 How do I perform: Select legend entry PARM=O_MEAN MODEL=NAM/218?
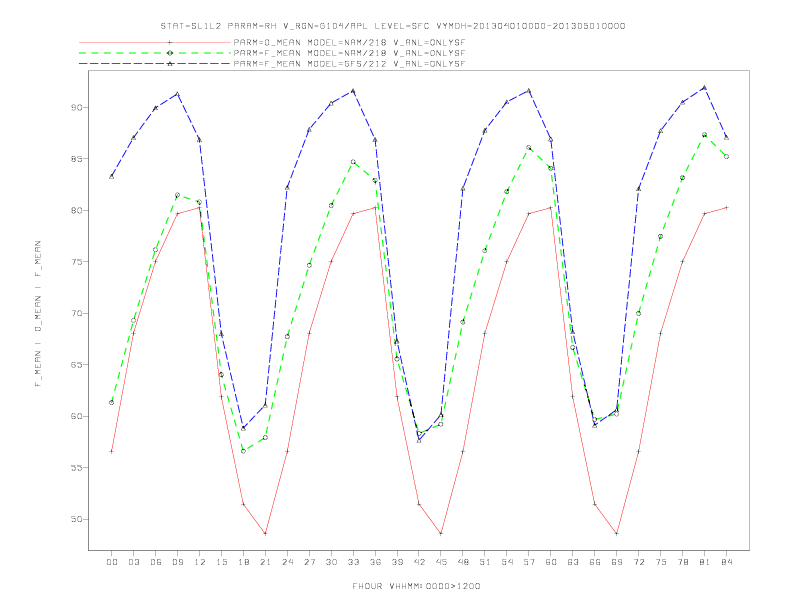[349, 42]
